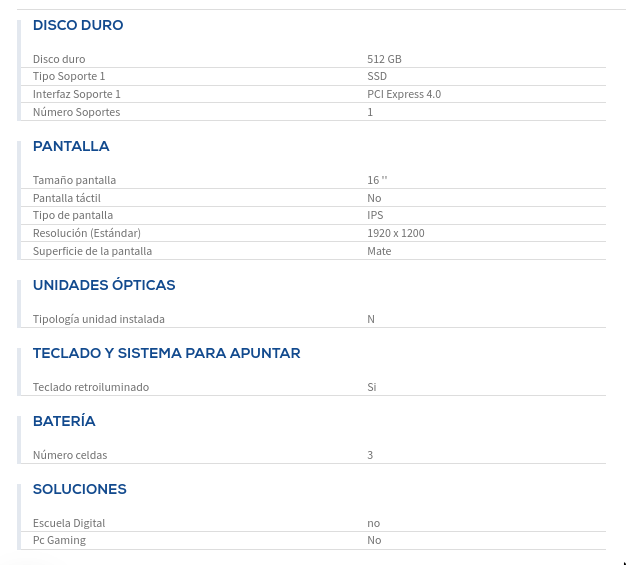The image size is (626, 565).
Task: Click the SOLUCIONES section heading
Action: coord(80,489)
